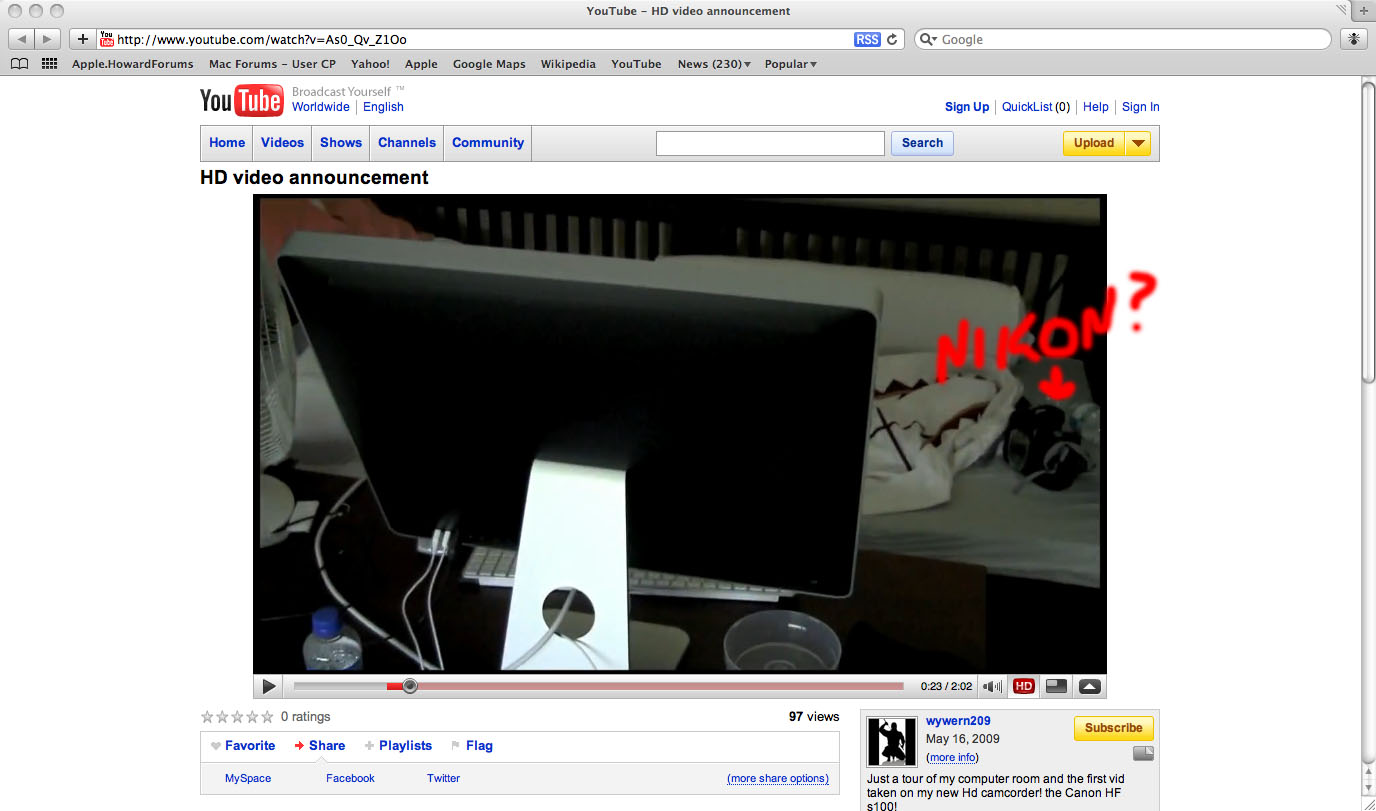Screen dimensions: 1376x811
Task: Rate the video with five stars
Action: pyautogui.click(x=267, y=717)
